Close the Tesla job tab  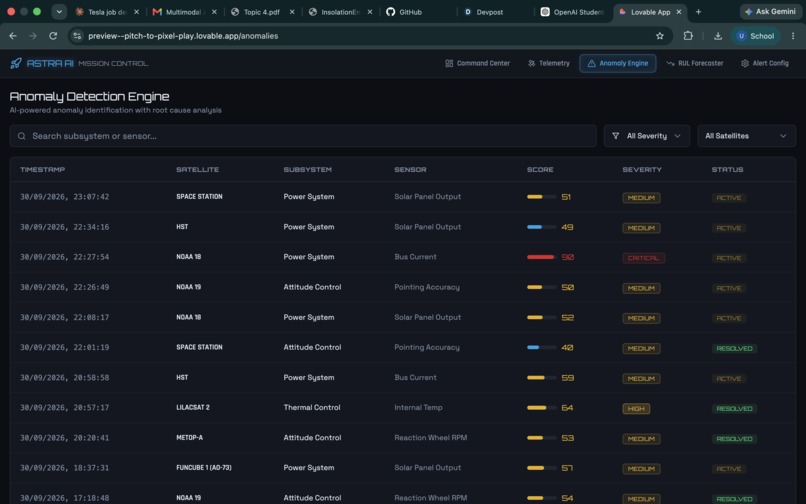click(x=136, y=12)
